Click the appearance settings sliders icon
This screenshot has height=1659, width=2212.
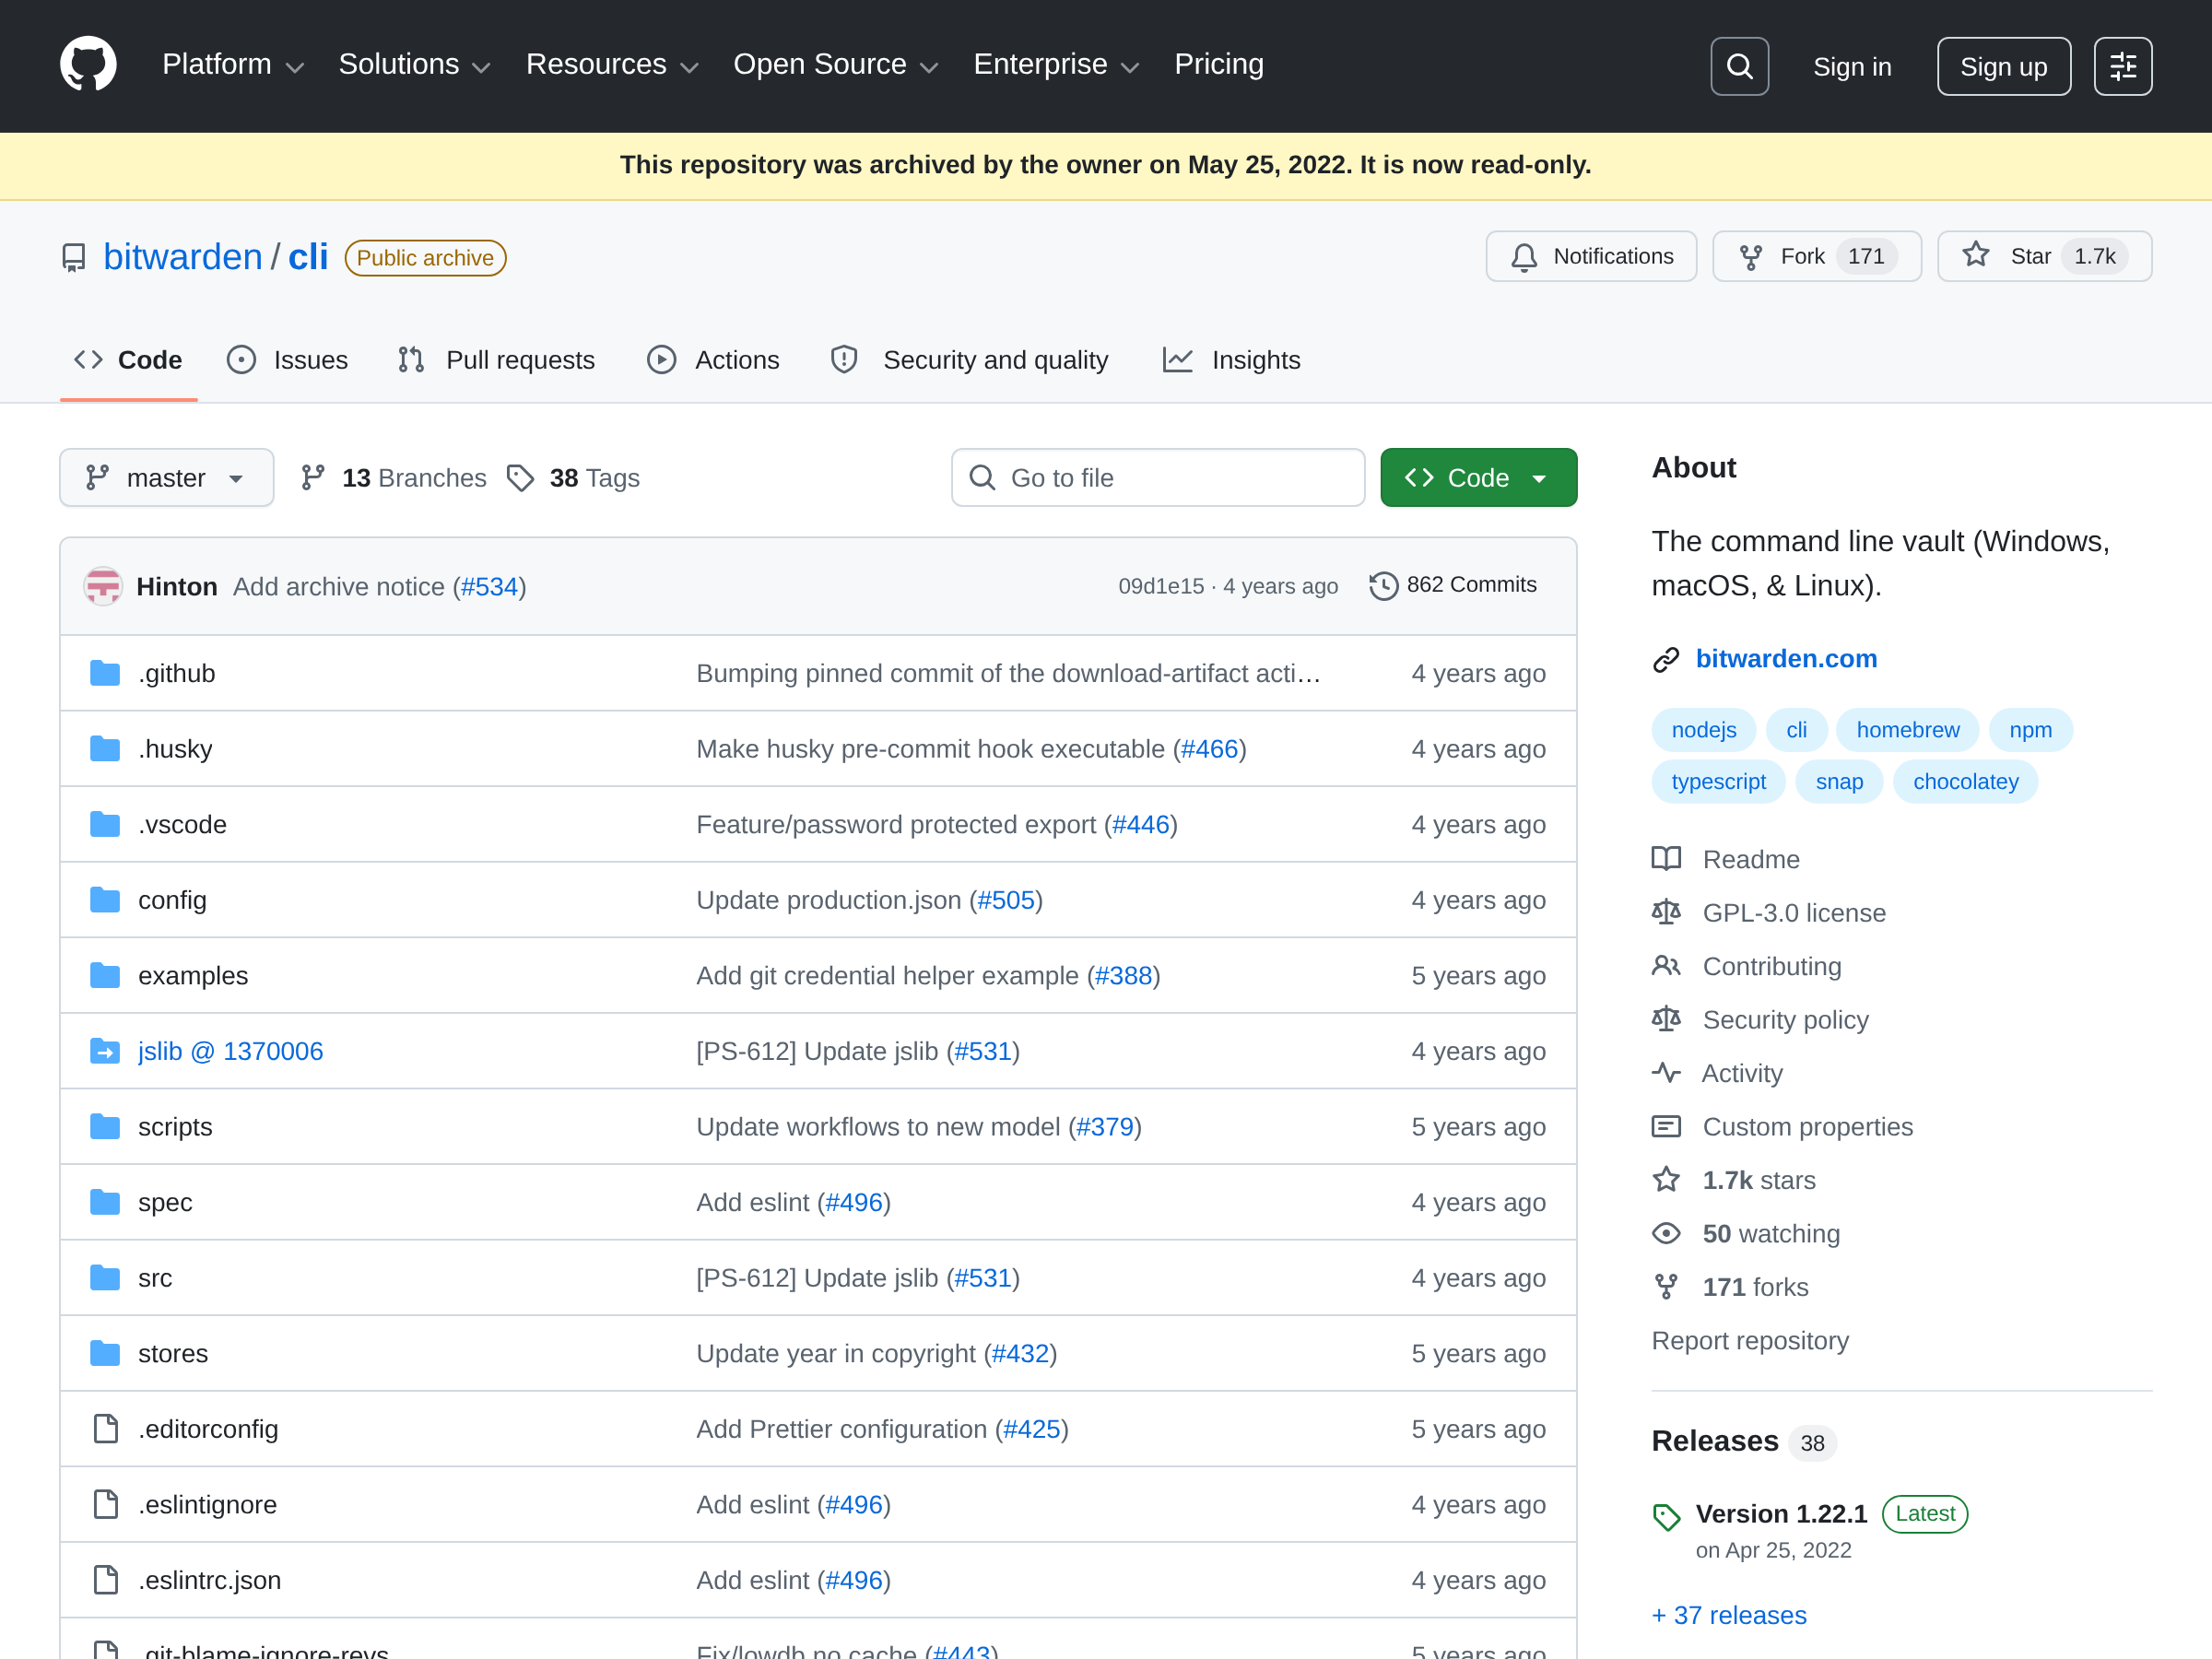coord(2122,66)
